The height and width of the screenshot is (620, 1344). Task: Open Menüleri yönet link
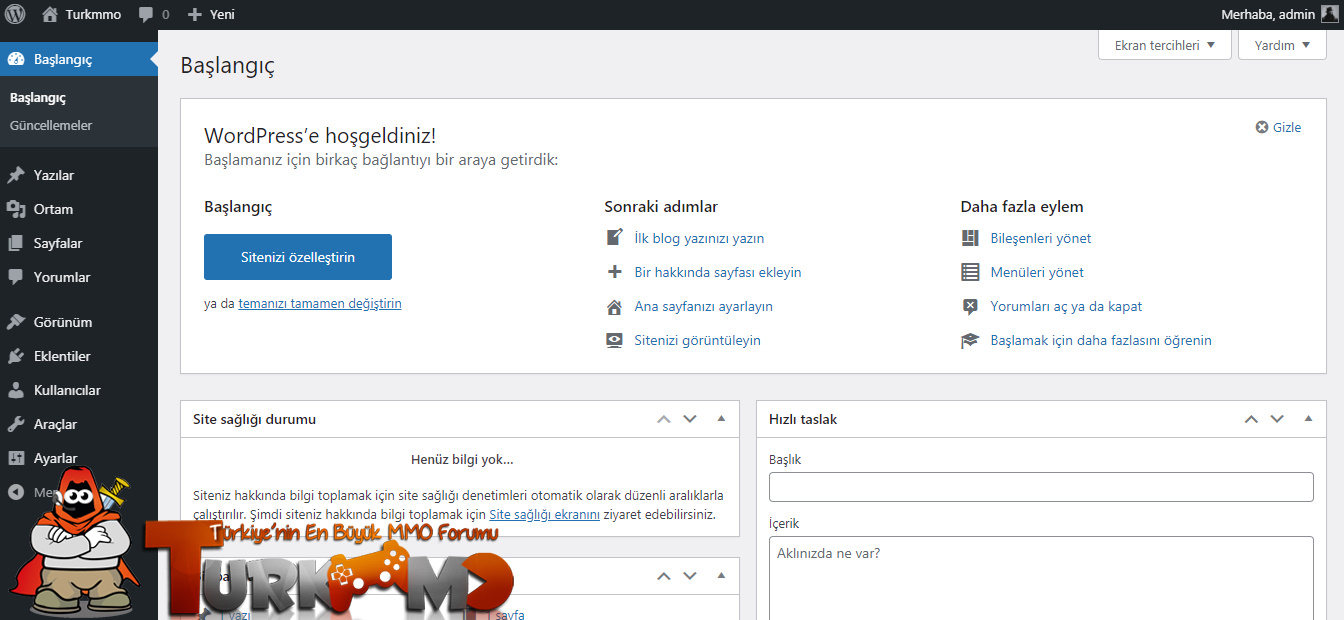point(1037,272)
